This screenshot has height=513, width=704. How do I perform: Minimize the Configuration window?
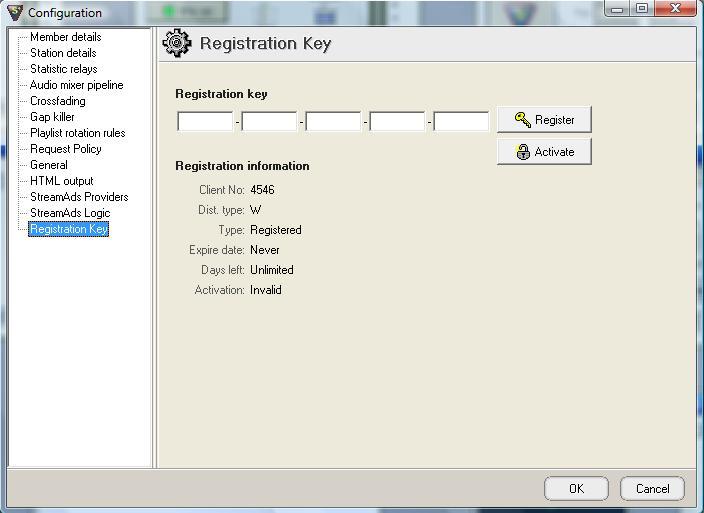(x=617, y=9)
